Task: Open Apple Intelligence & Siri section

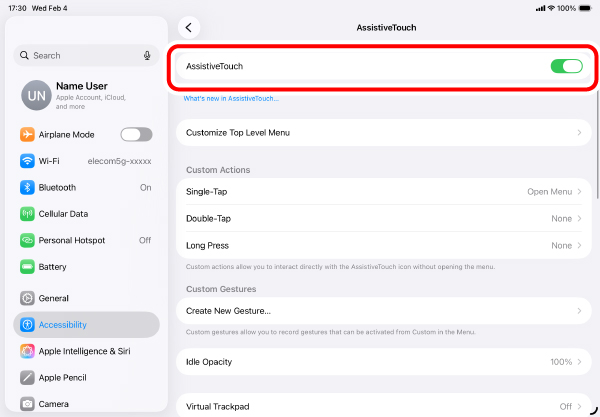Action: click(86, 351)
